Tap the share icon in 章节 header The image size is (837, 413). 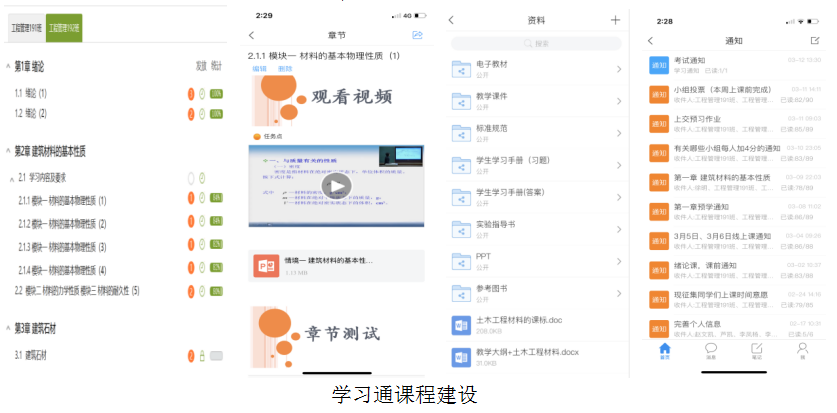point(417,36)
